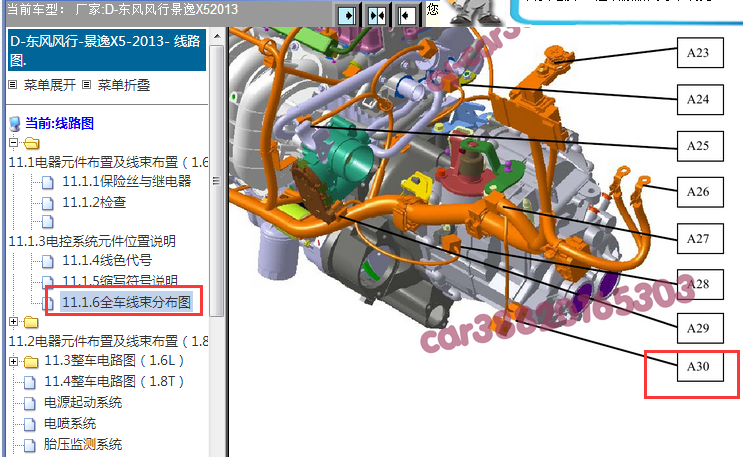Click the collapse-left panel arrow icon
743x457 pixels.
tap(406, 16)
